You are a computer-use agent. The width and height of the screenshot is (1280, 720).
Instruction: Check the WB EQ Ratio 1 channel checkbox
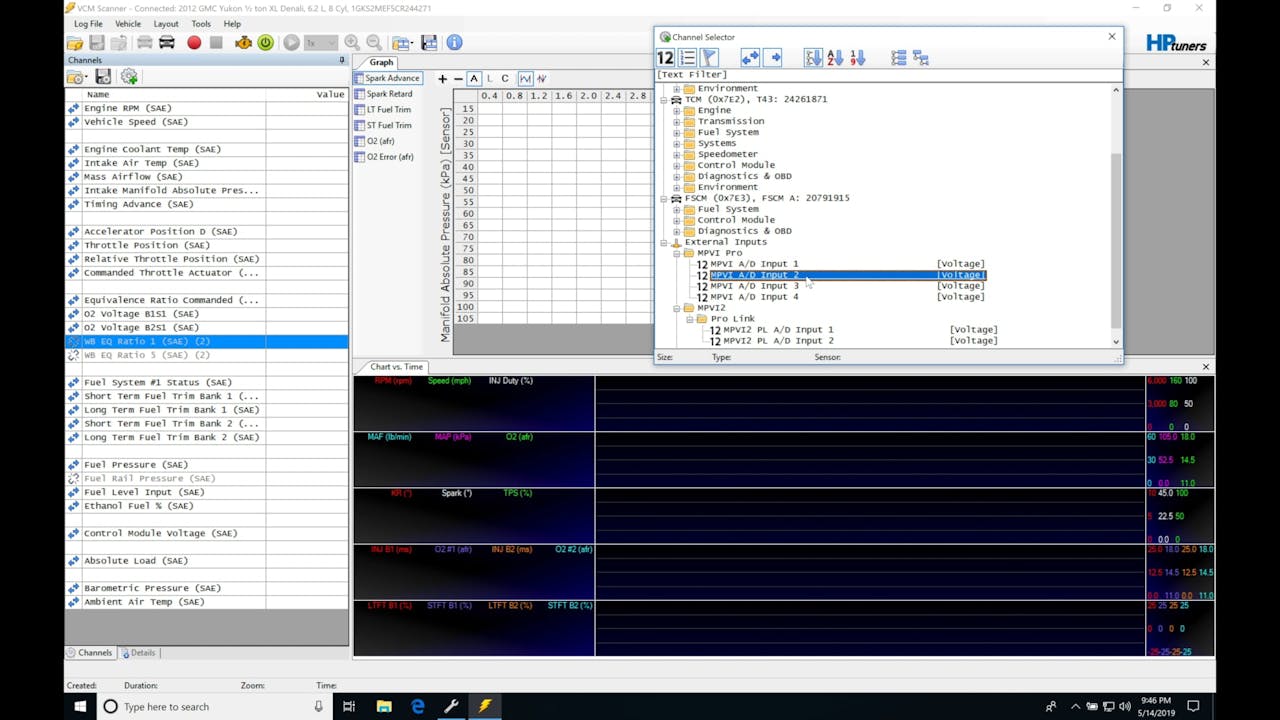click(74, 341)
